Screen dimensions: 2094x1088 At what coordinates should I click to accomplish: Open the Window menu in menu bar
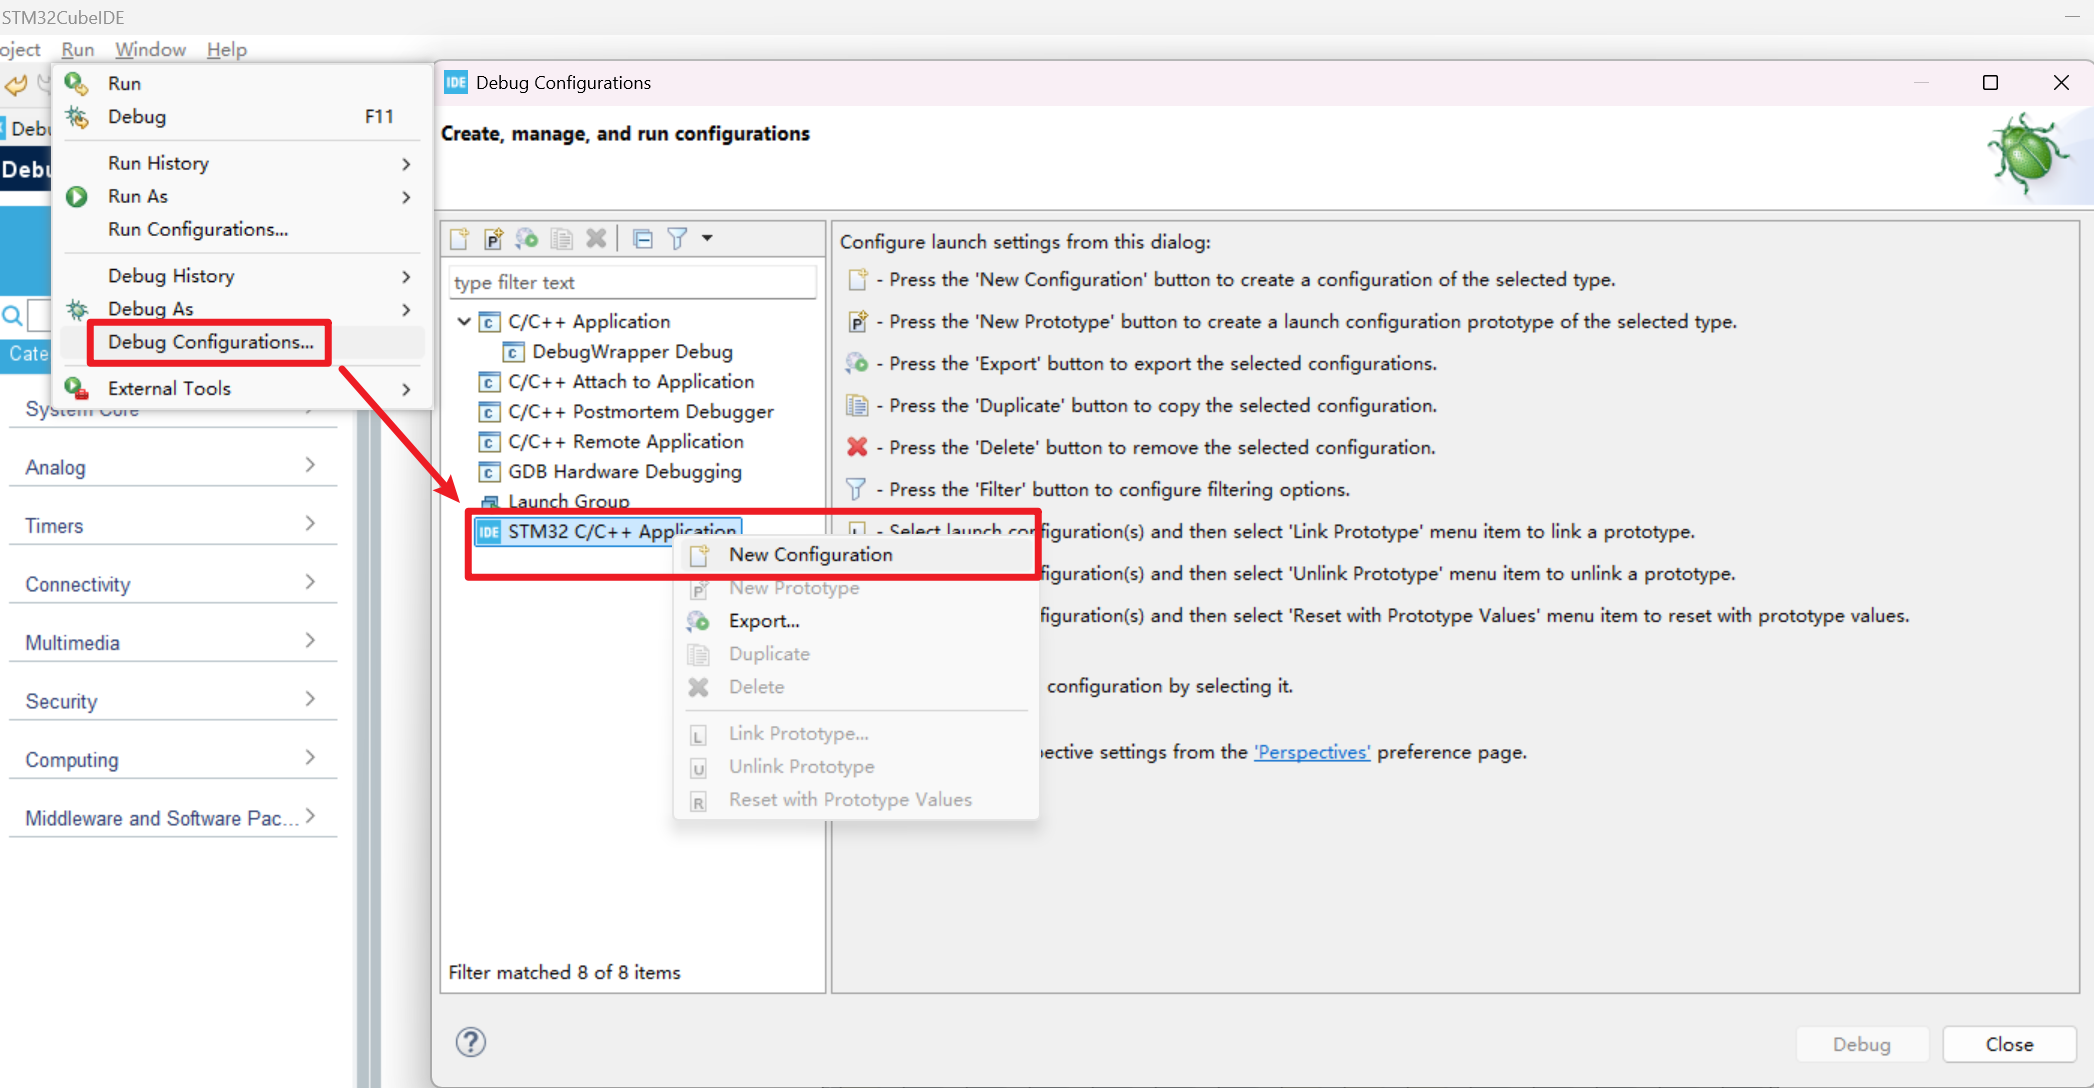(150, 49)
